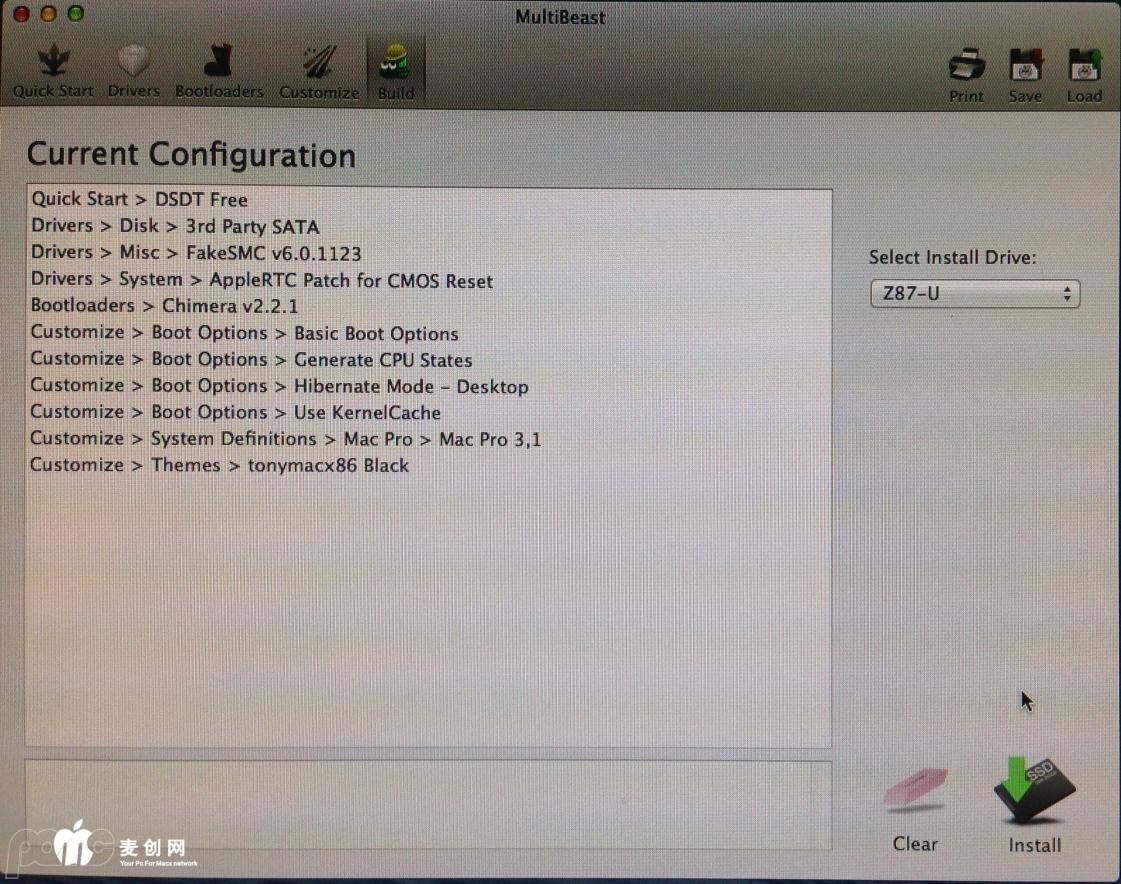Click the Save configuration icon
The width and height of the screenshot is (1121, 884).
tap(1025, 67)
